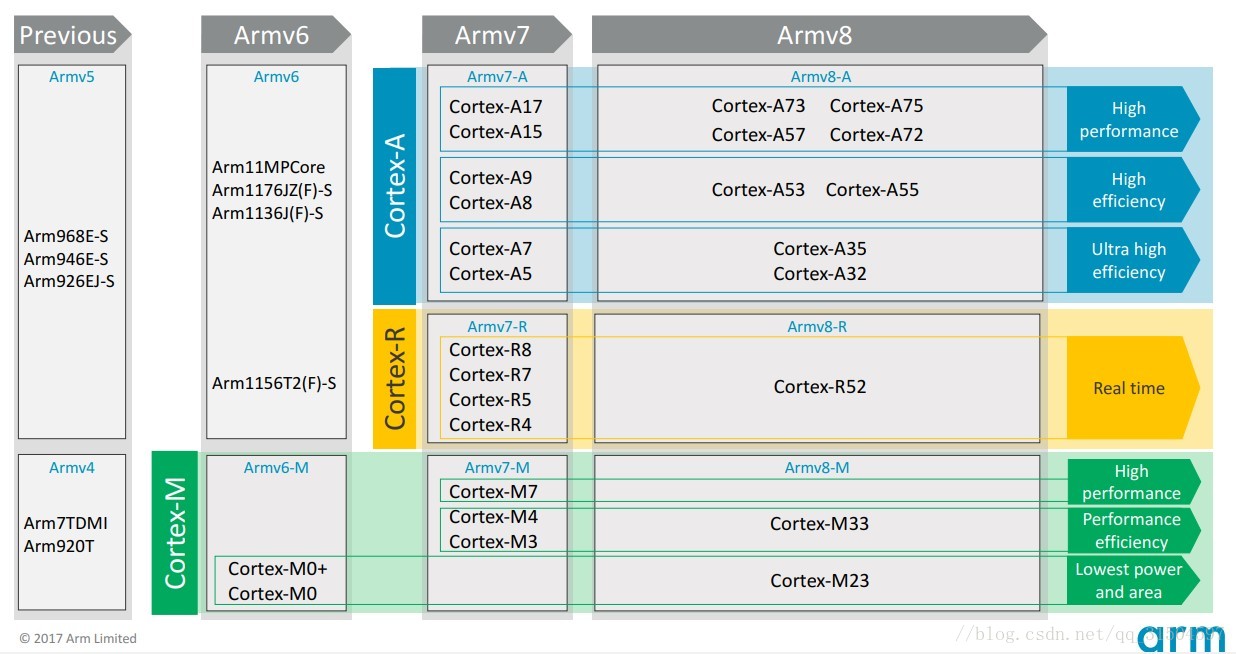Select Arm946E-S text
Screen dimensions: 1236x654
[x=66, y=259]
